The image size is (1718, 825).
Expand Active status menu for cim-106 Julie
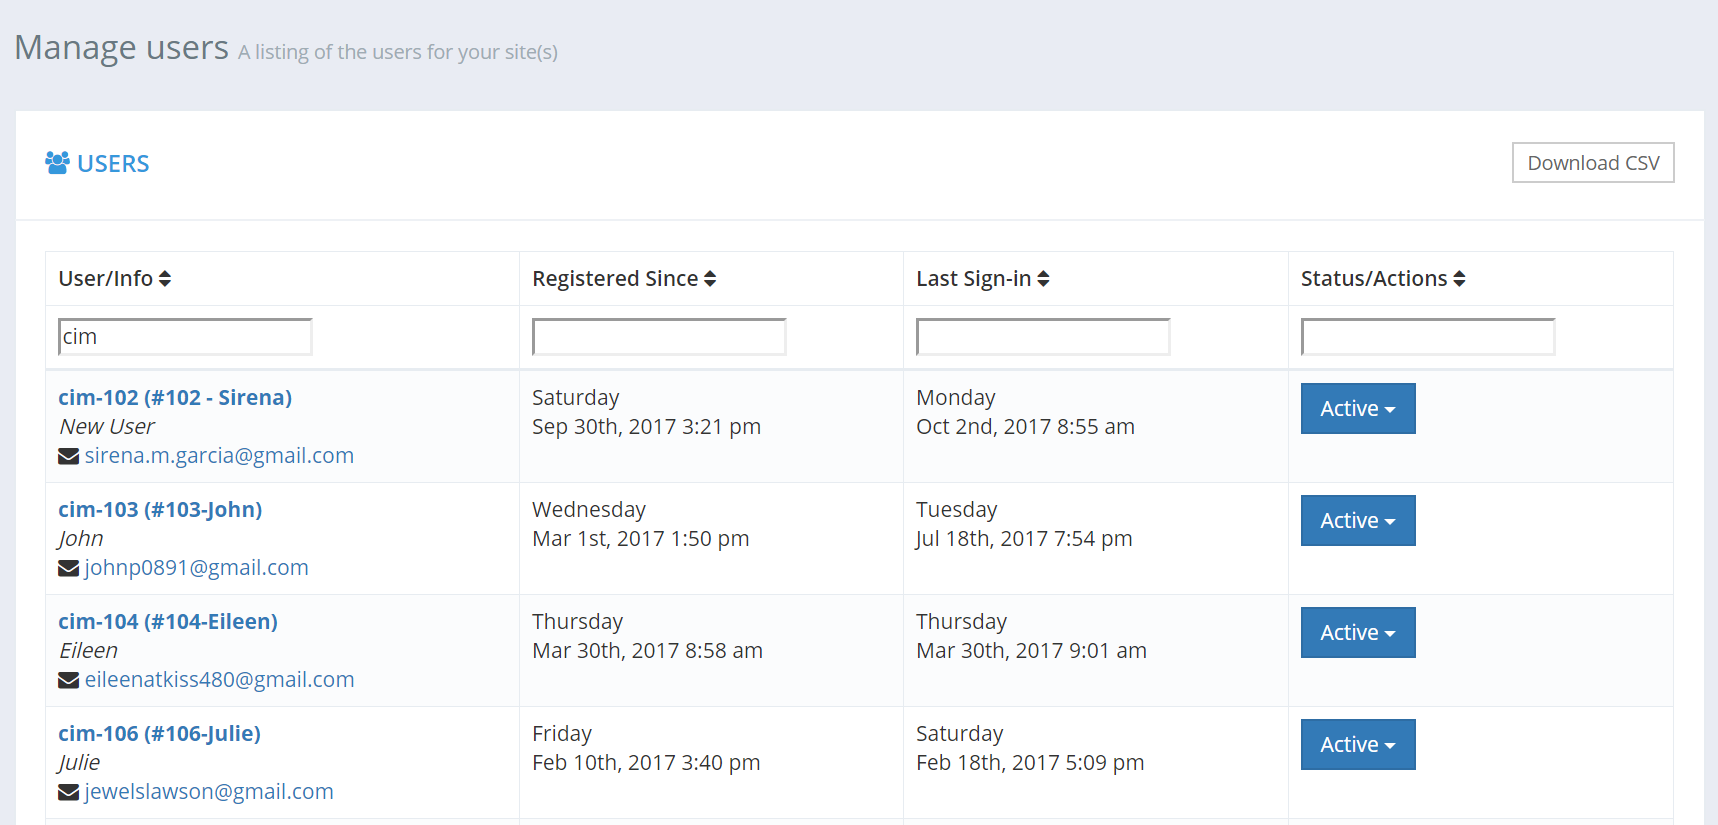(x=1358, y=744)
